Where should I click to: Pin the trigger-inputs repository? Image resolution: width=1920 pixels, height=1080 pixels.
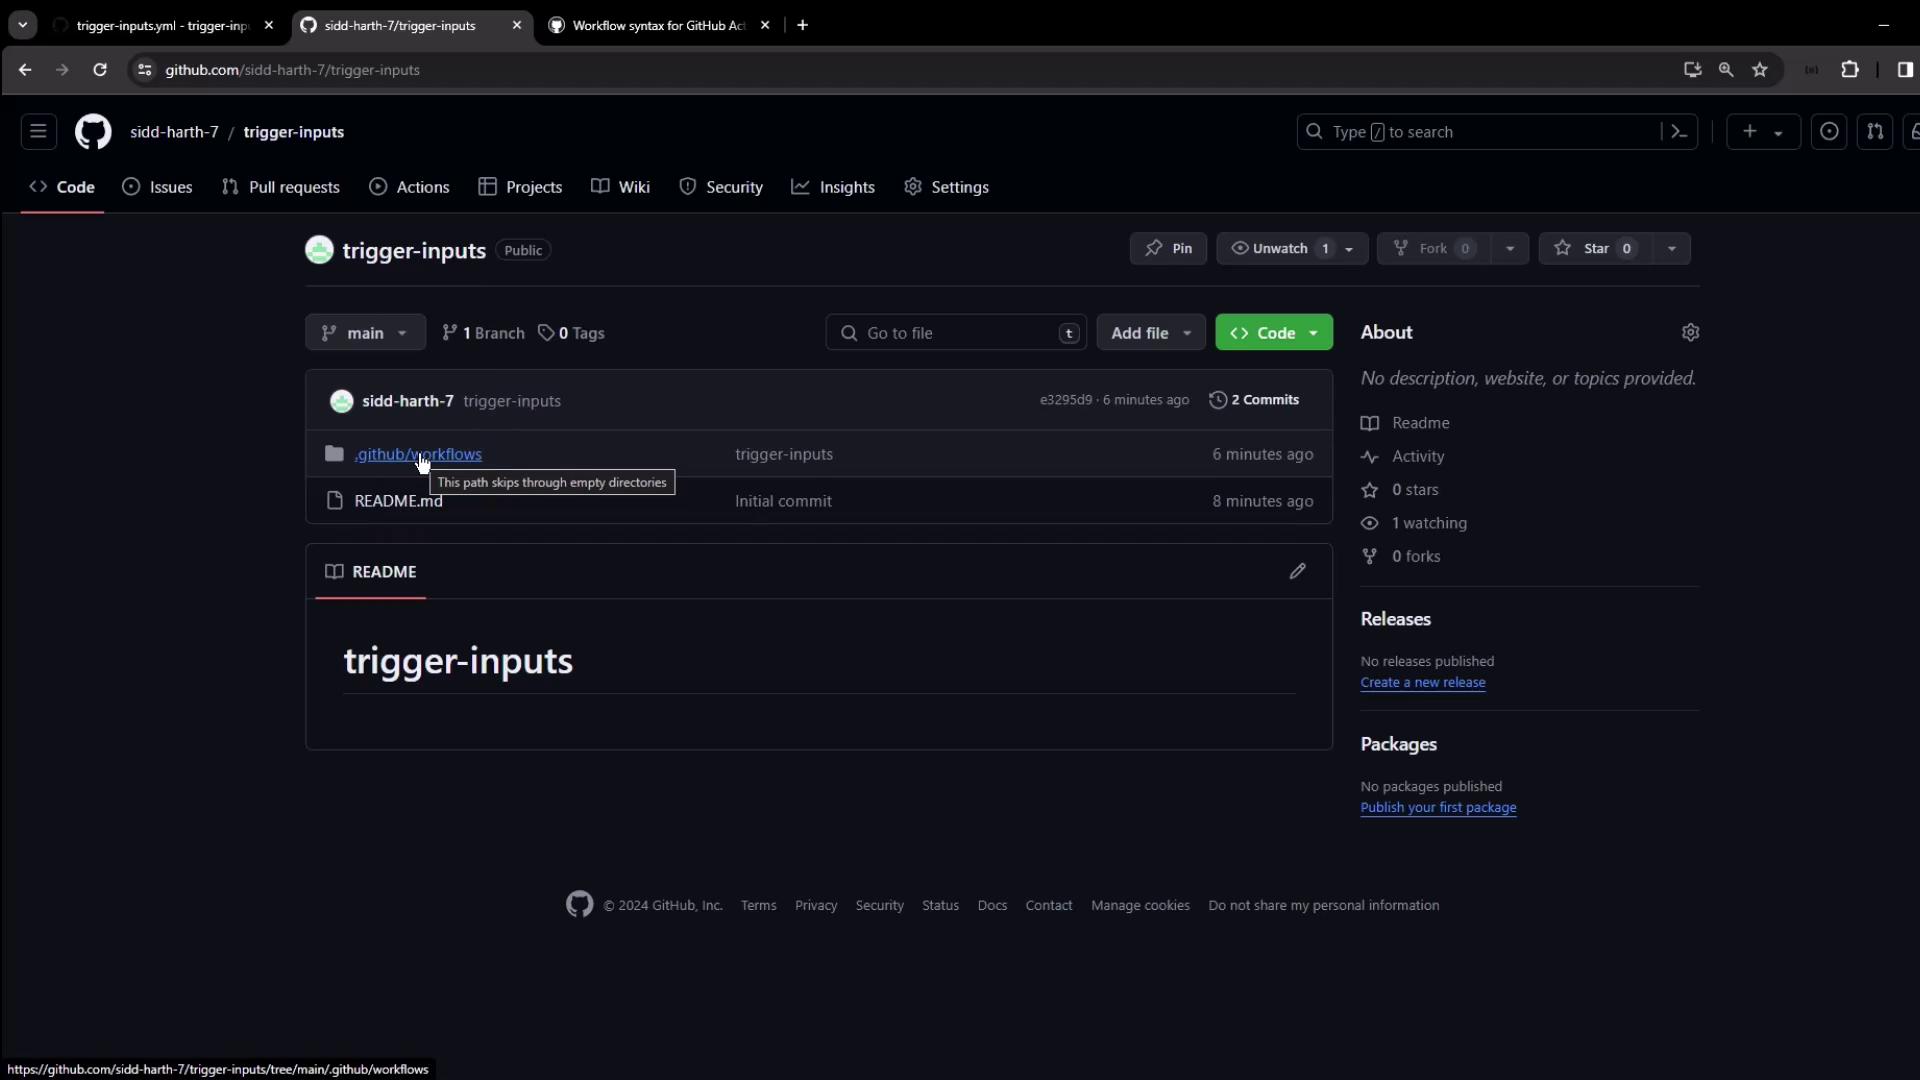pyautogui.click(x=1168, y=248)
